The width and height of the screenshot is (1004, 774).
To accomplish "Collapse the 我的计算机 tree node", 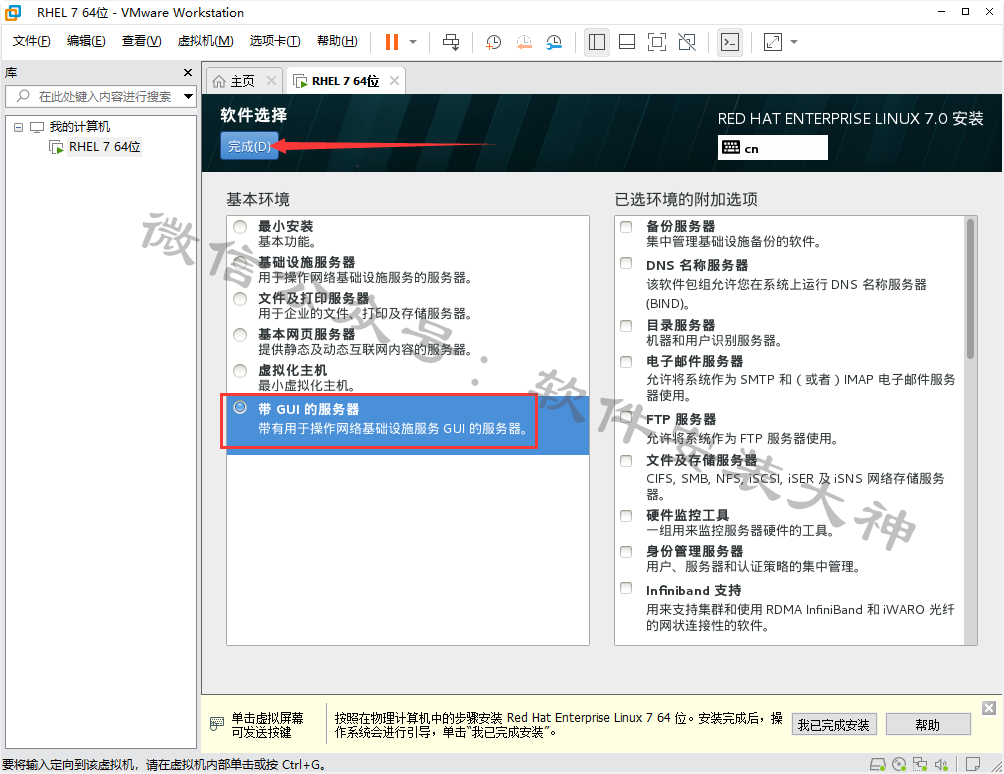I will click(x=19, y=127).
